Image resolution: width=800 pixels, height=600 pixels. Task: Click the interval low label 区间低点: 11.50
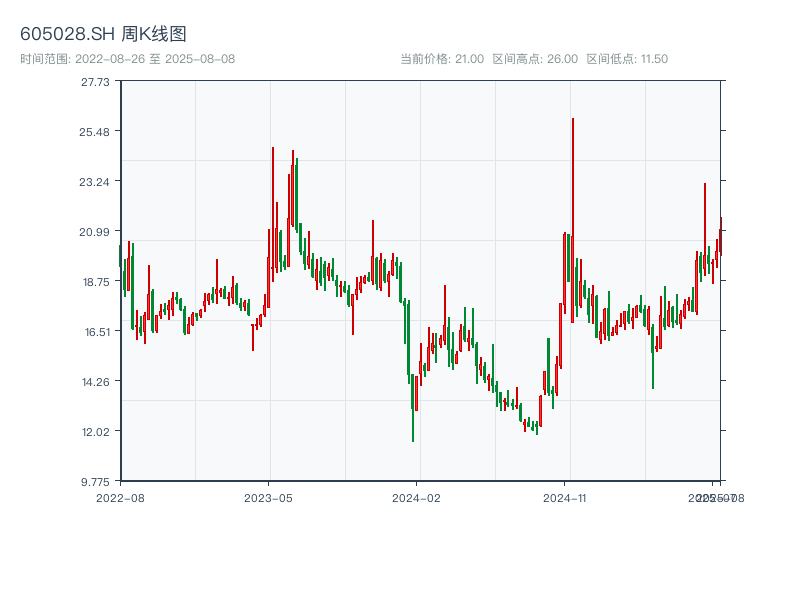point(627,59)
